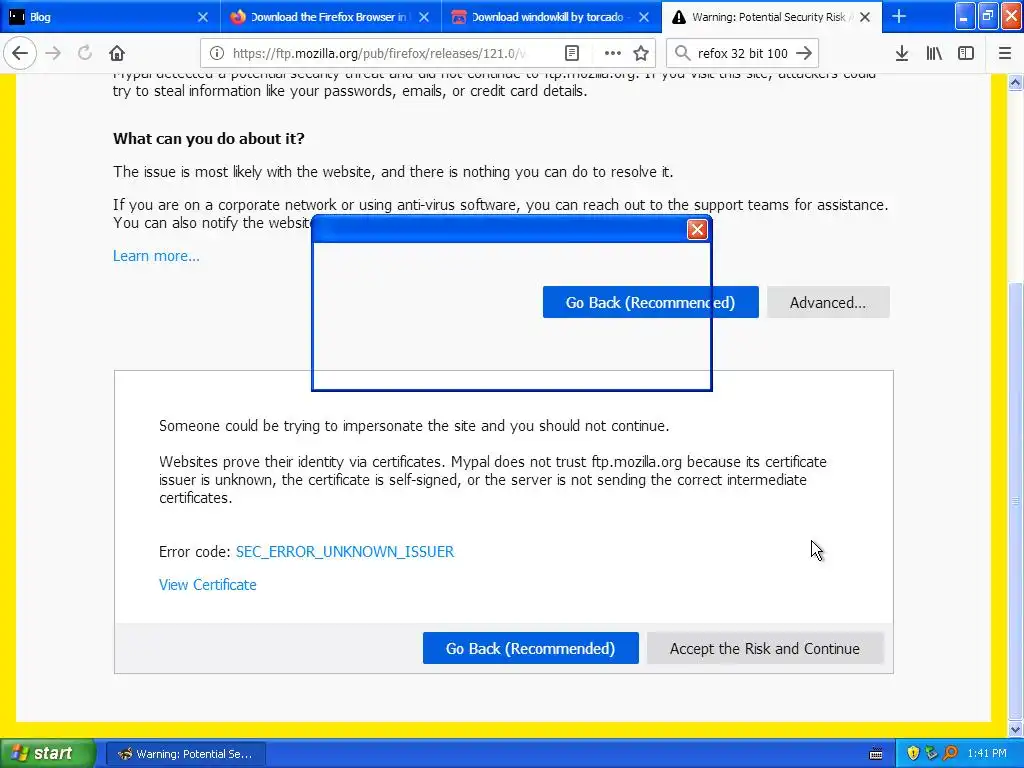Image resolution: width=1024 pixels, height=768 pixels.
Task: Open the hamburger application menu
Action: [1005, 53]
